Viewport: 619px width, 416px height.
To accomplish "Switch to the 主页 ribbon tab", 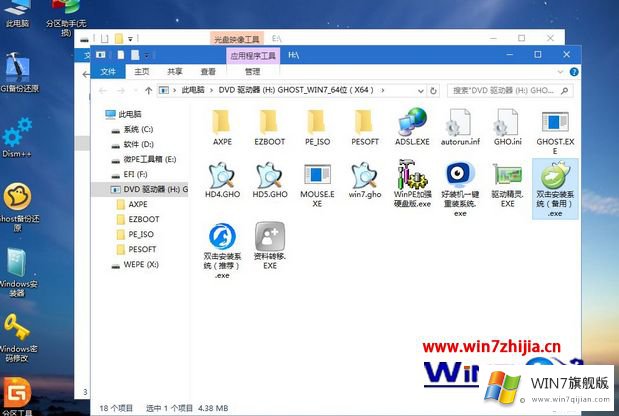I will tap(142, 71).
